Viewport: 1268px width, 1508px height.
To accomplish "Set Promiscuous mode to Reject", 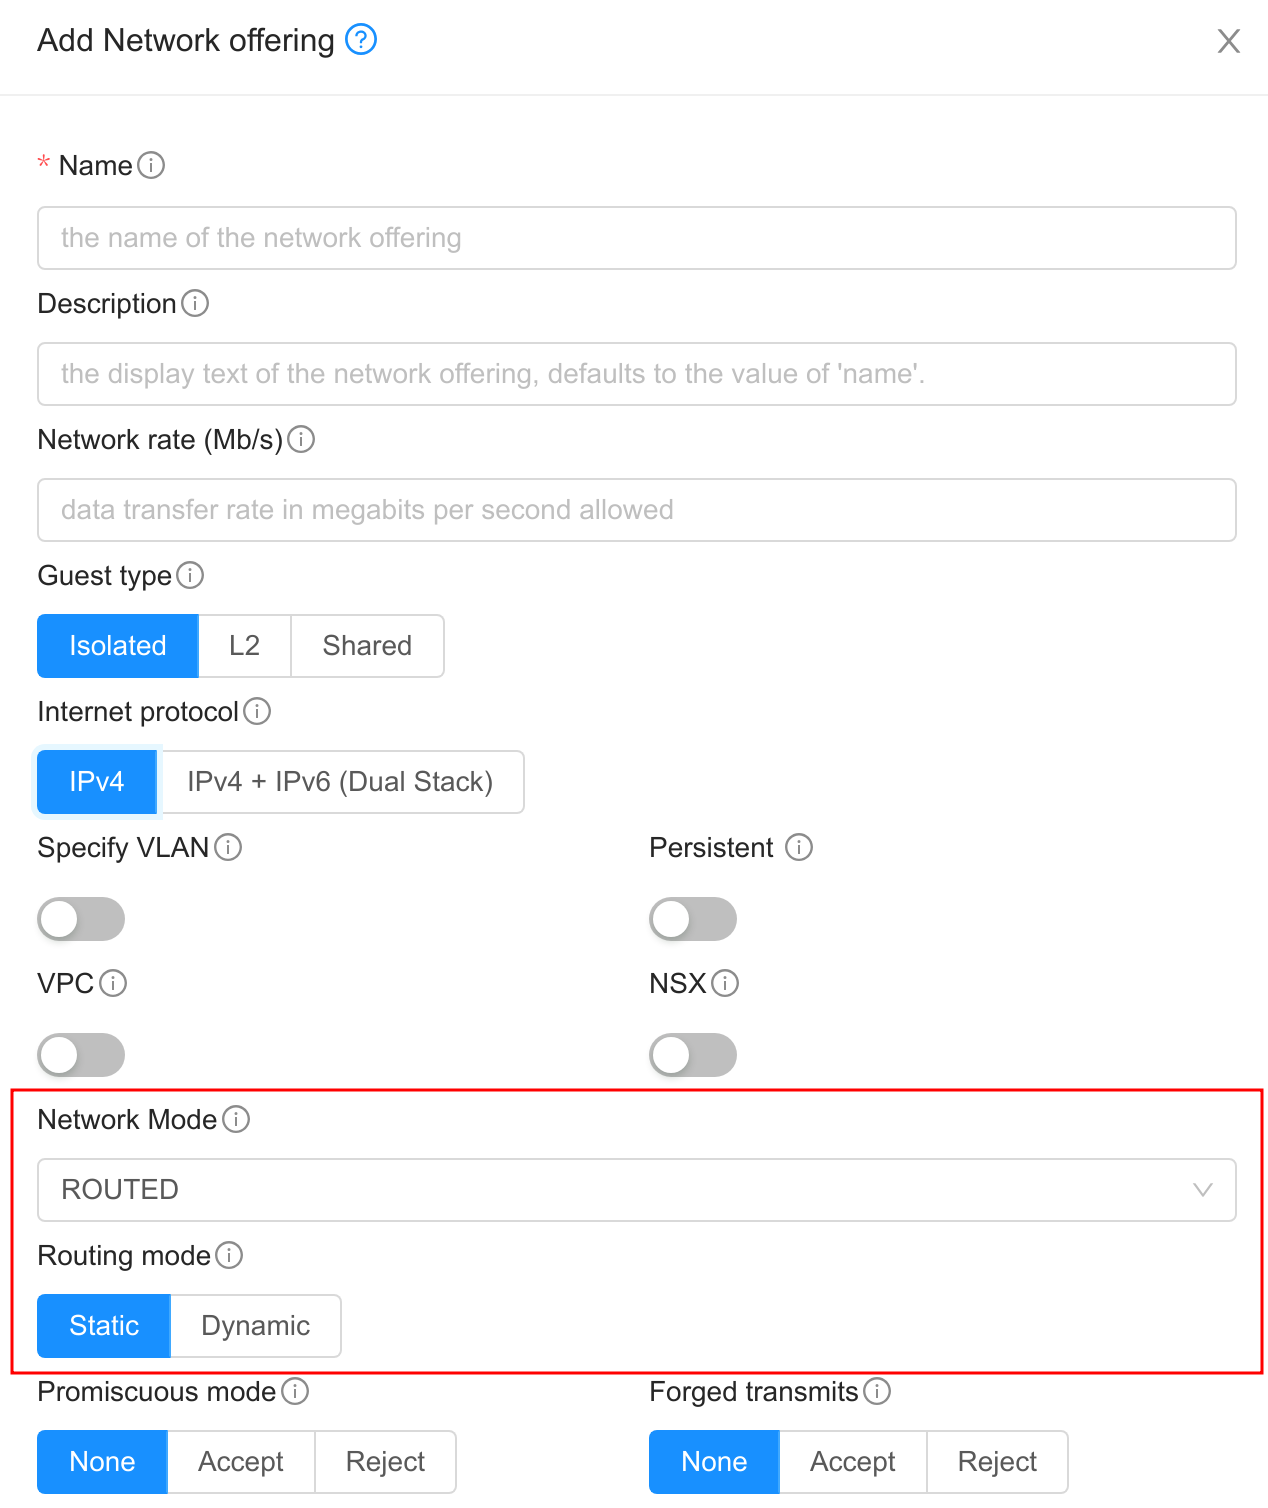I will (x=384, y=1461).
